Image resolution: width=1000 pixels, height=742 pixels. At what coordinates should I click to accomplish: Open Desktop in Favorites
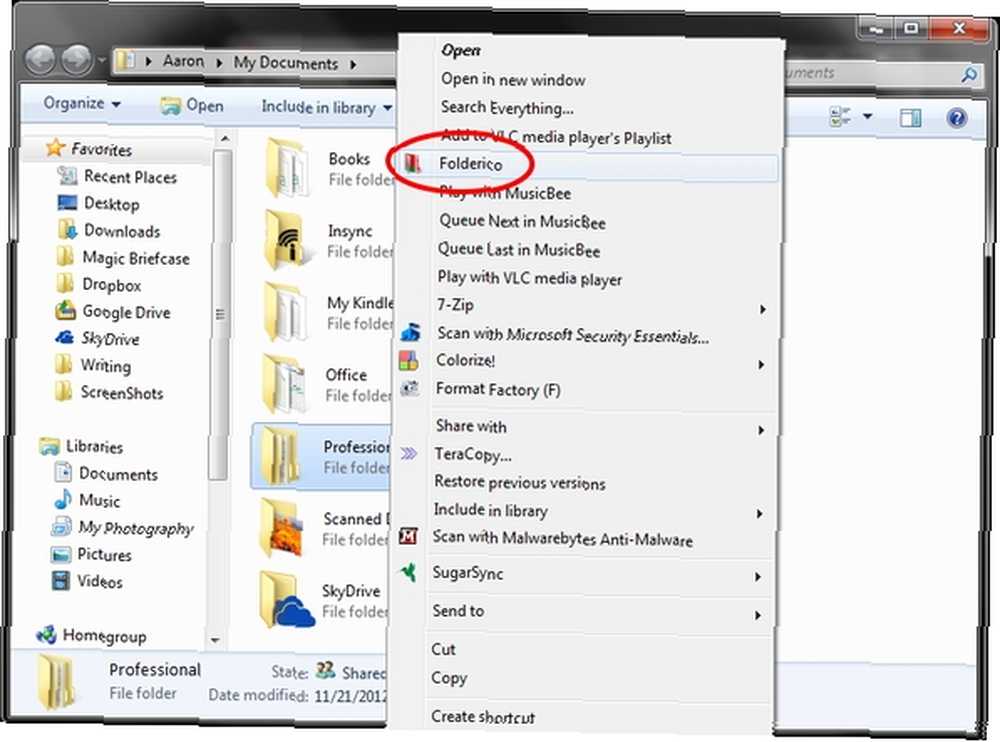pos(112,204)
